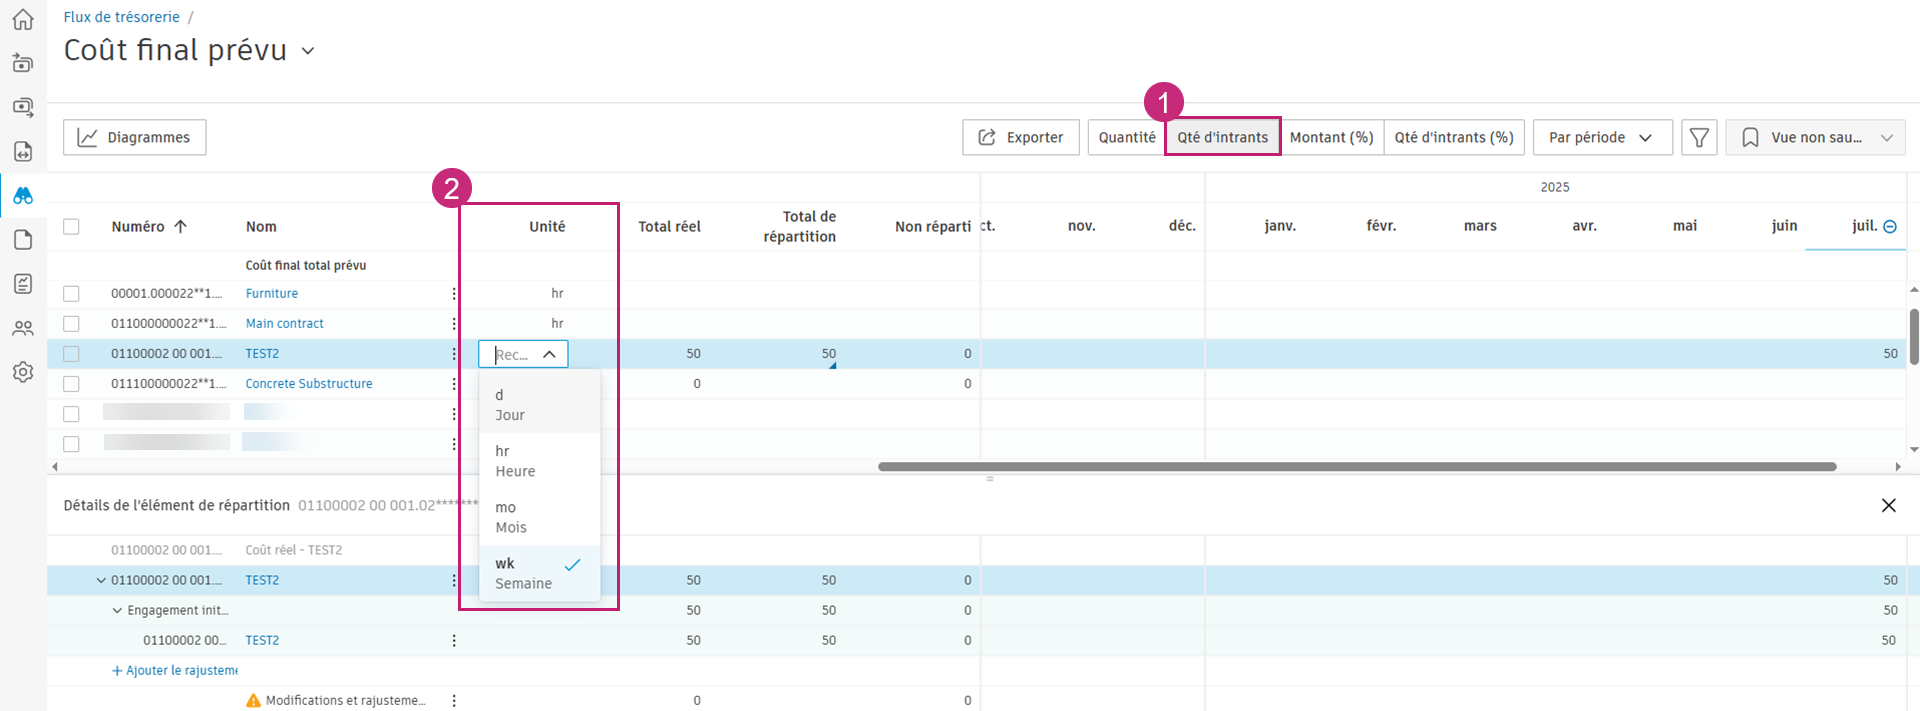Select the Heure unit option
Viewport: 1920px width, 711px height.
coord(516,461)
